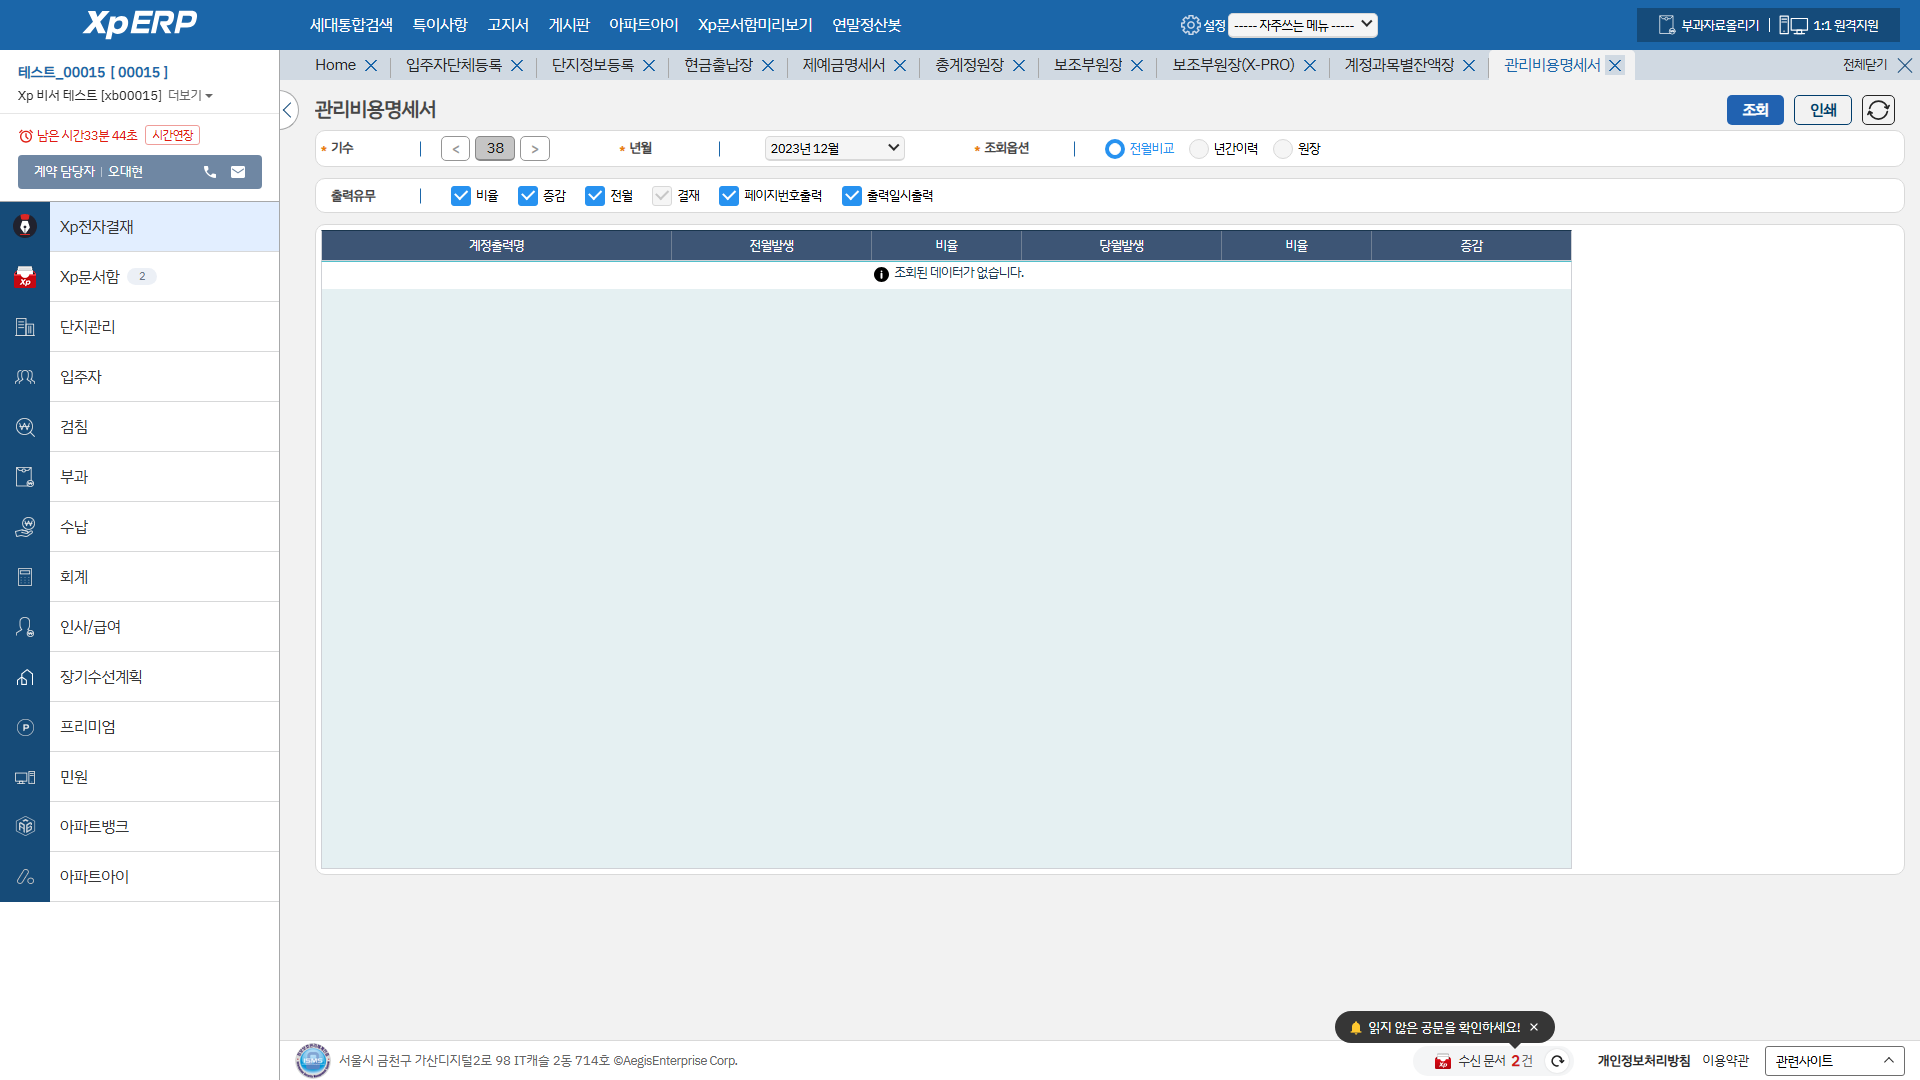Expand the 관련사이트 dropdown in footer

tap(1833, 1061)
